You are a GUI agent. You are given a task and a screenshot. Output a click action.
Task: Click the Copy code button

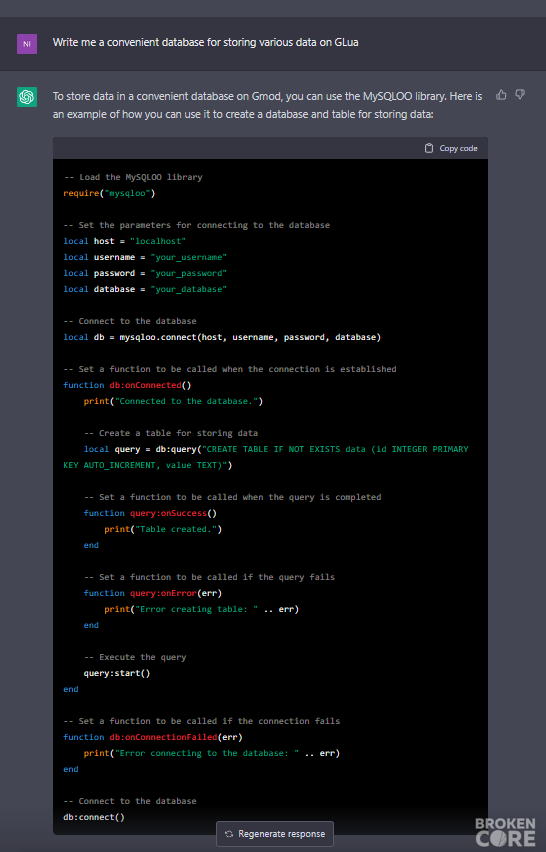pyautogui.click(x=451, y=148)
